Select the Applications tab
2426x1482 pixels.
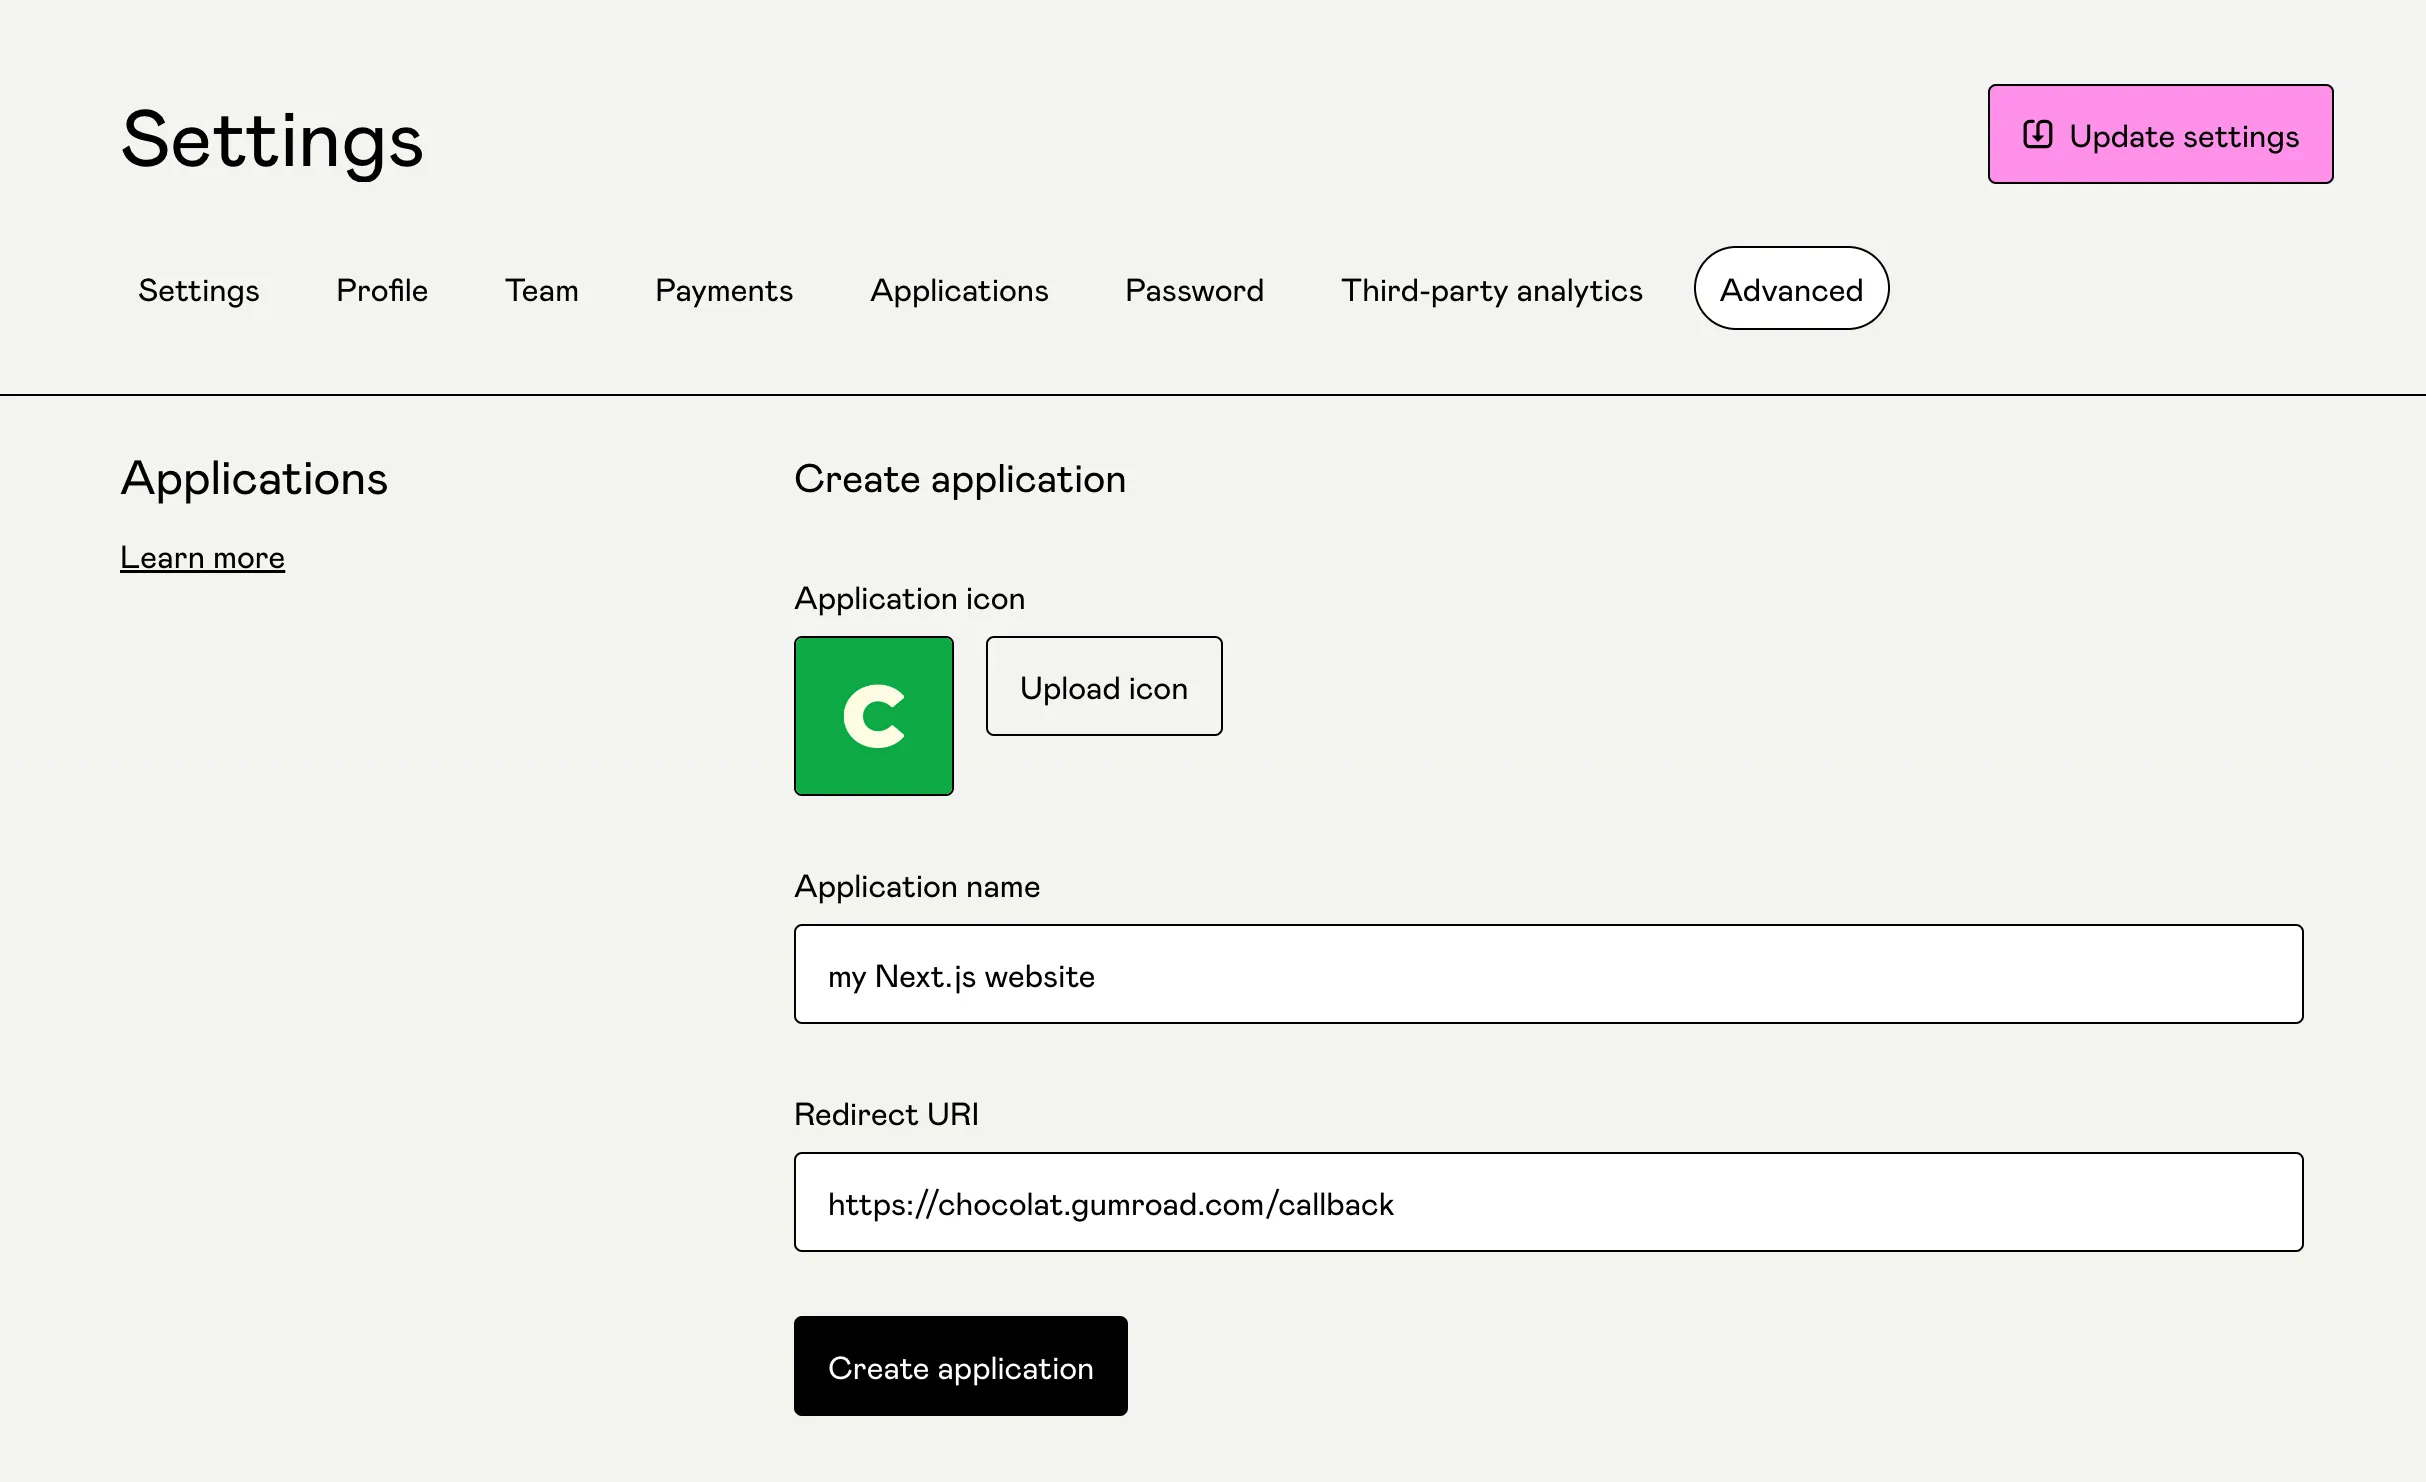[958, 290]
